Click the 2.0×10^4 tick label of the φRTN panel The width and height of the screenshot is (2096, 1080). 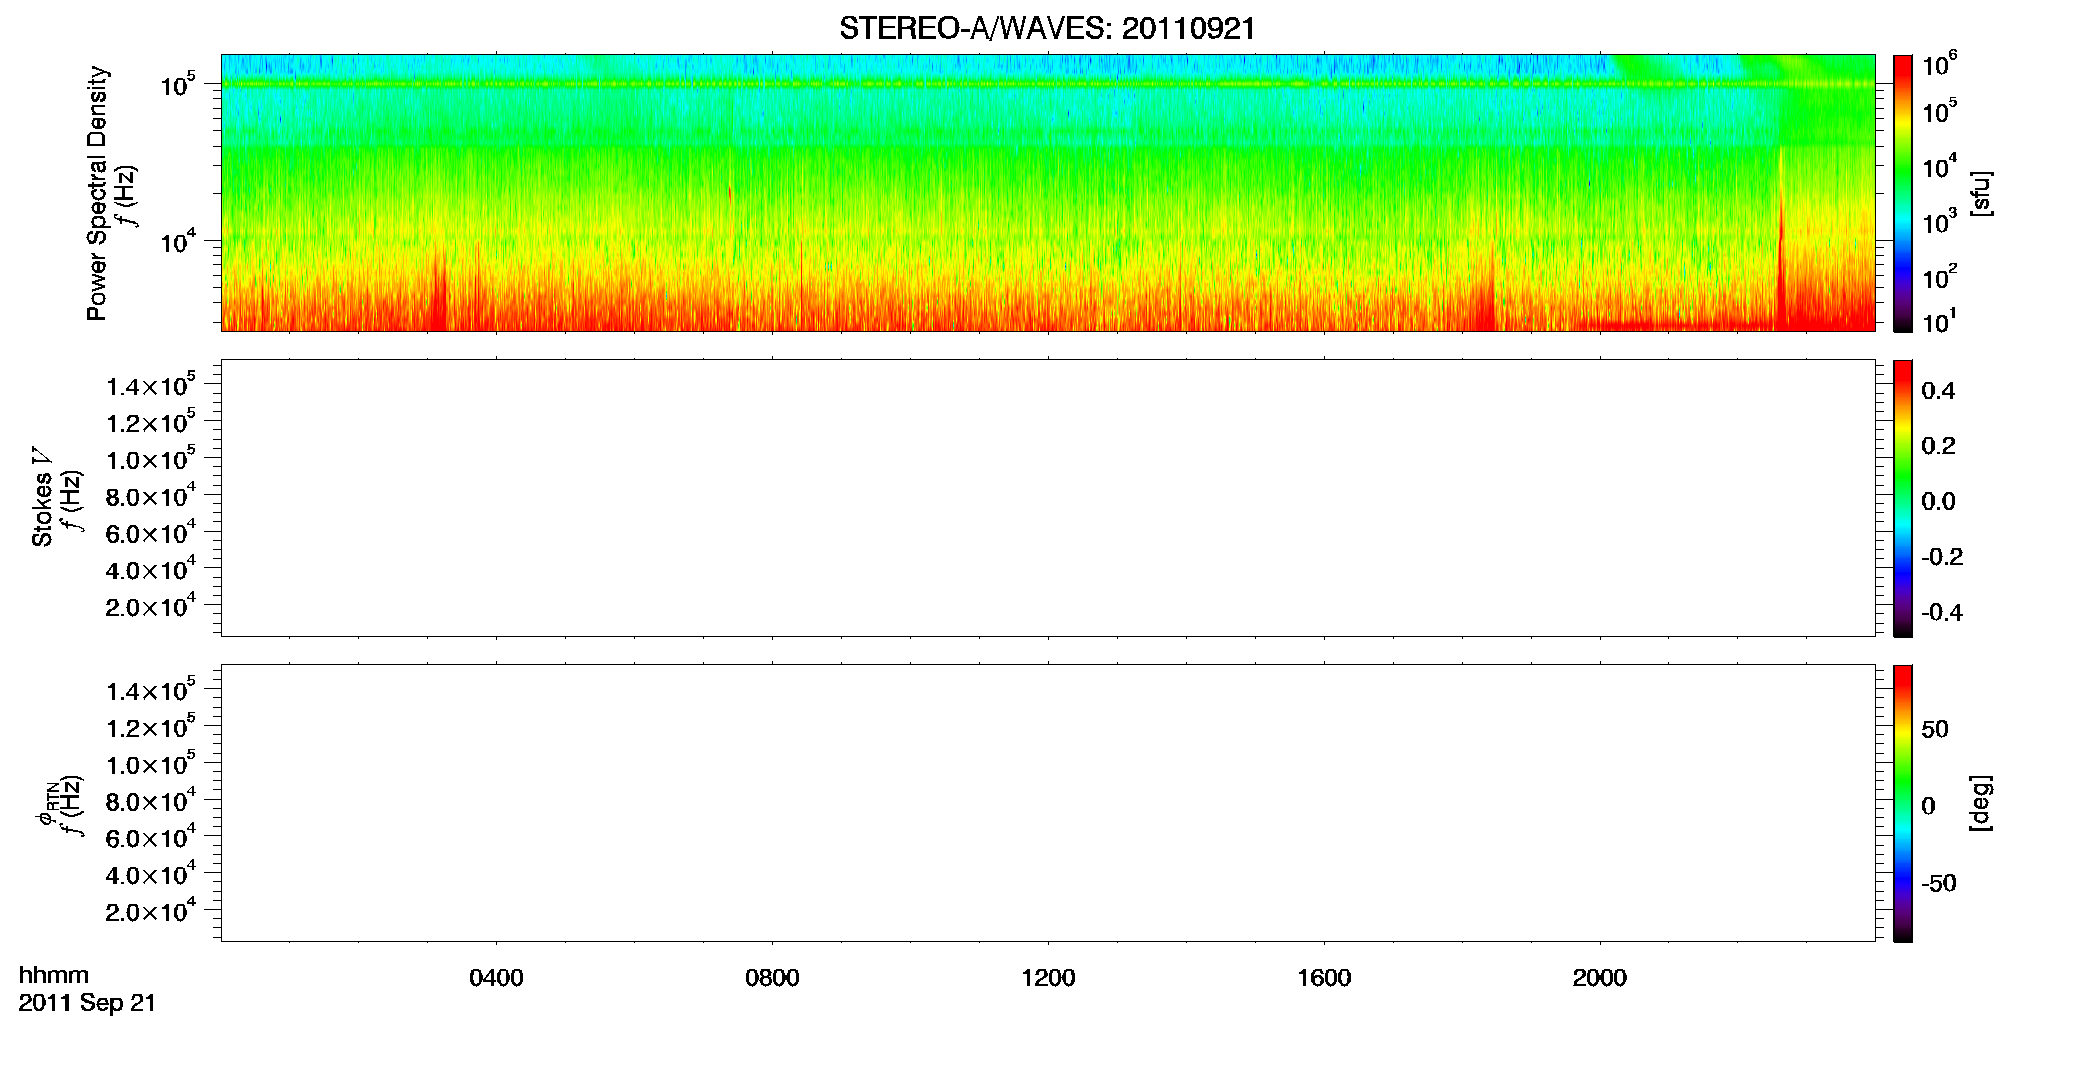pyautogui.click(x=152, y=911)
